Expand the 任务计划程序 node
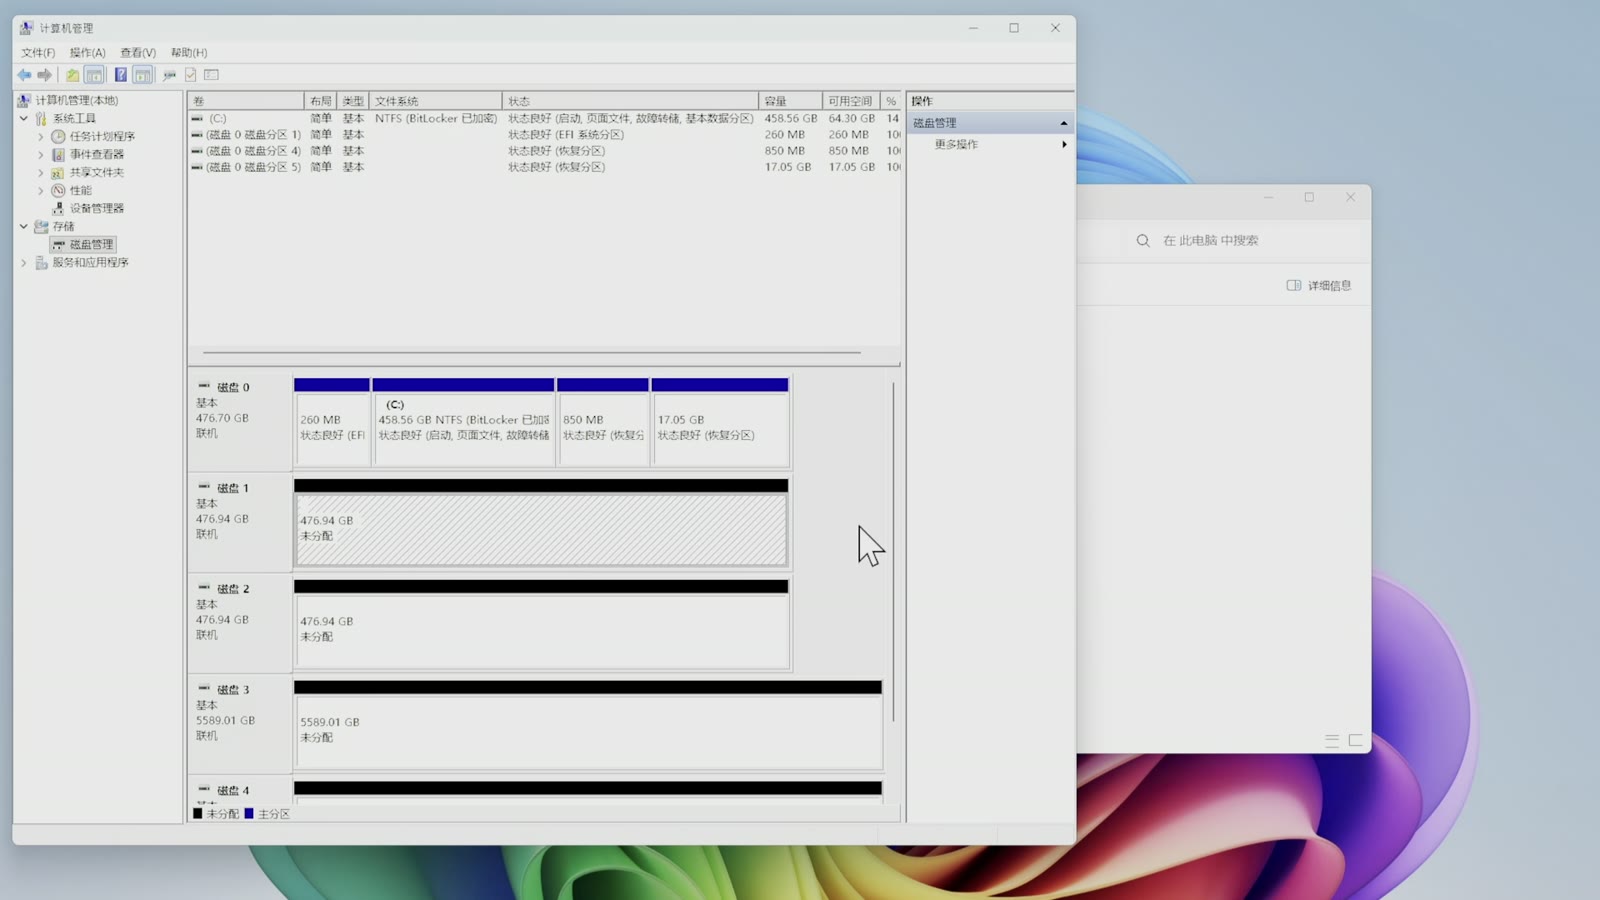 pyautogui.click(x=41, y=136)
